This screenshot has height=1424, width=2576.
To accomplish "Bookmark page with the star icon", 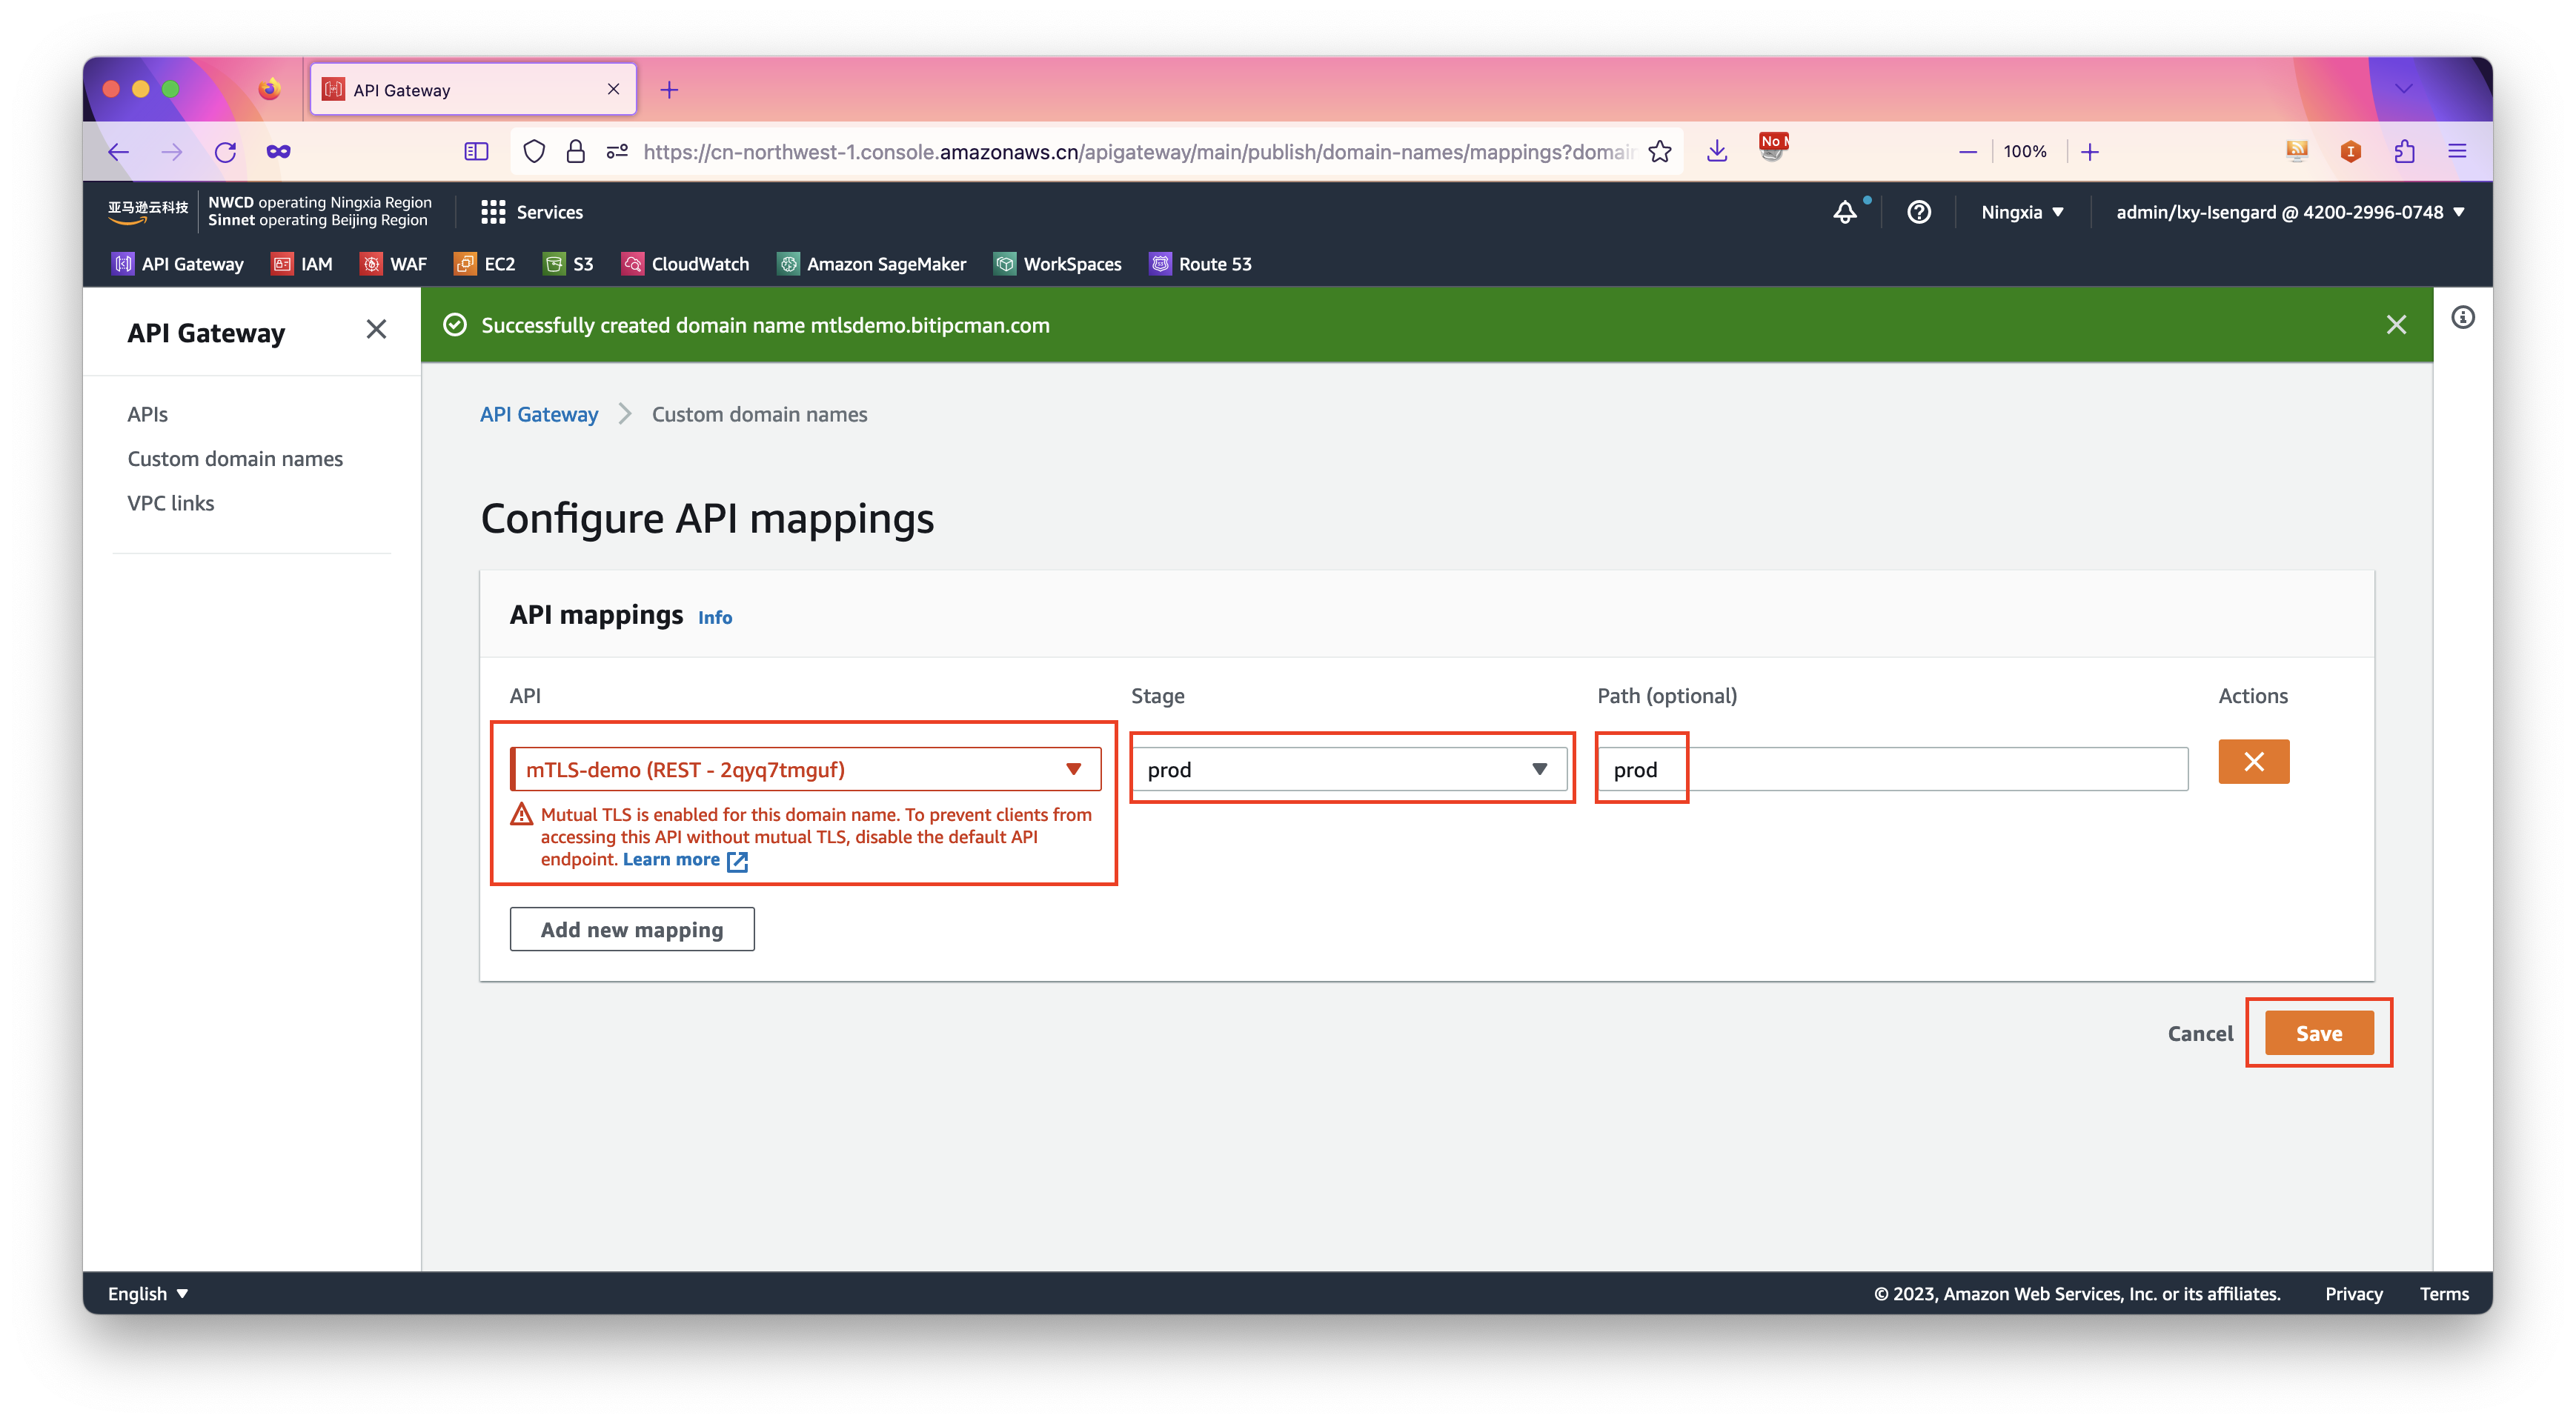I will (1660, 152).
